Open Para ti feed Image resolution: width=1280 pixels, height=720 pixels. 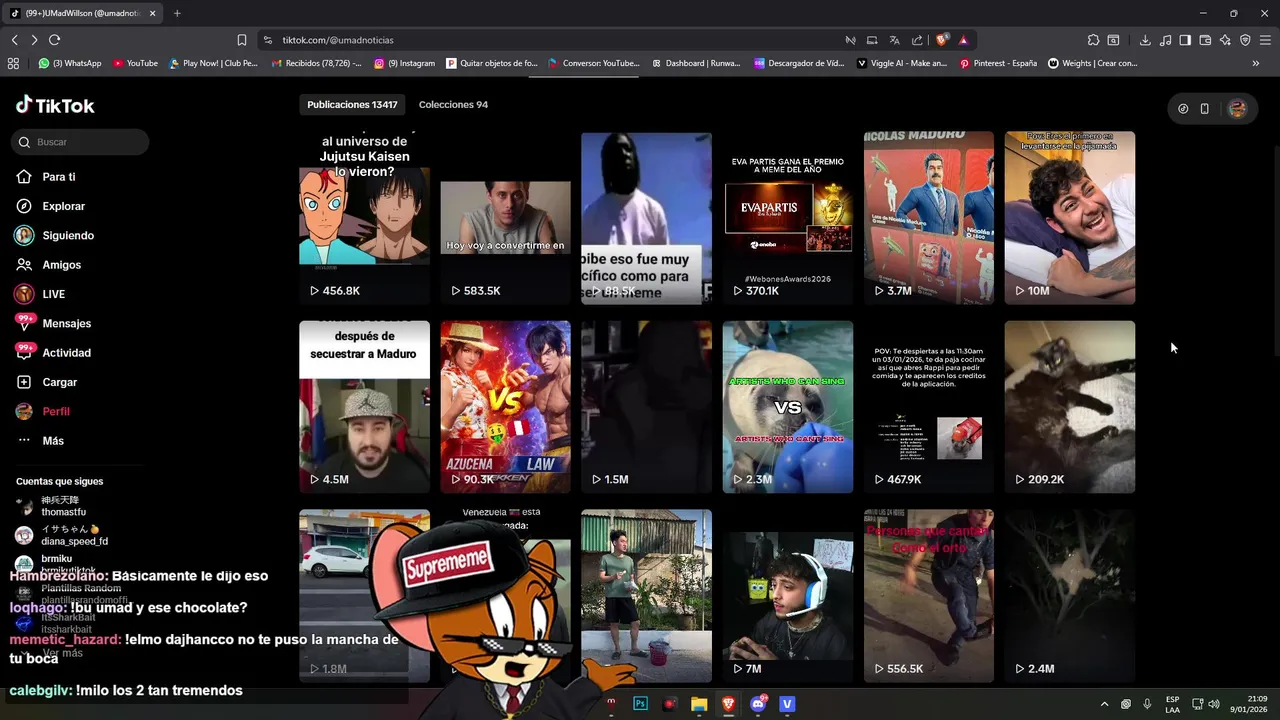click(46, 177)
